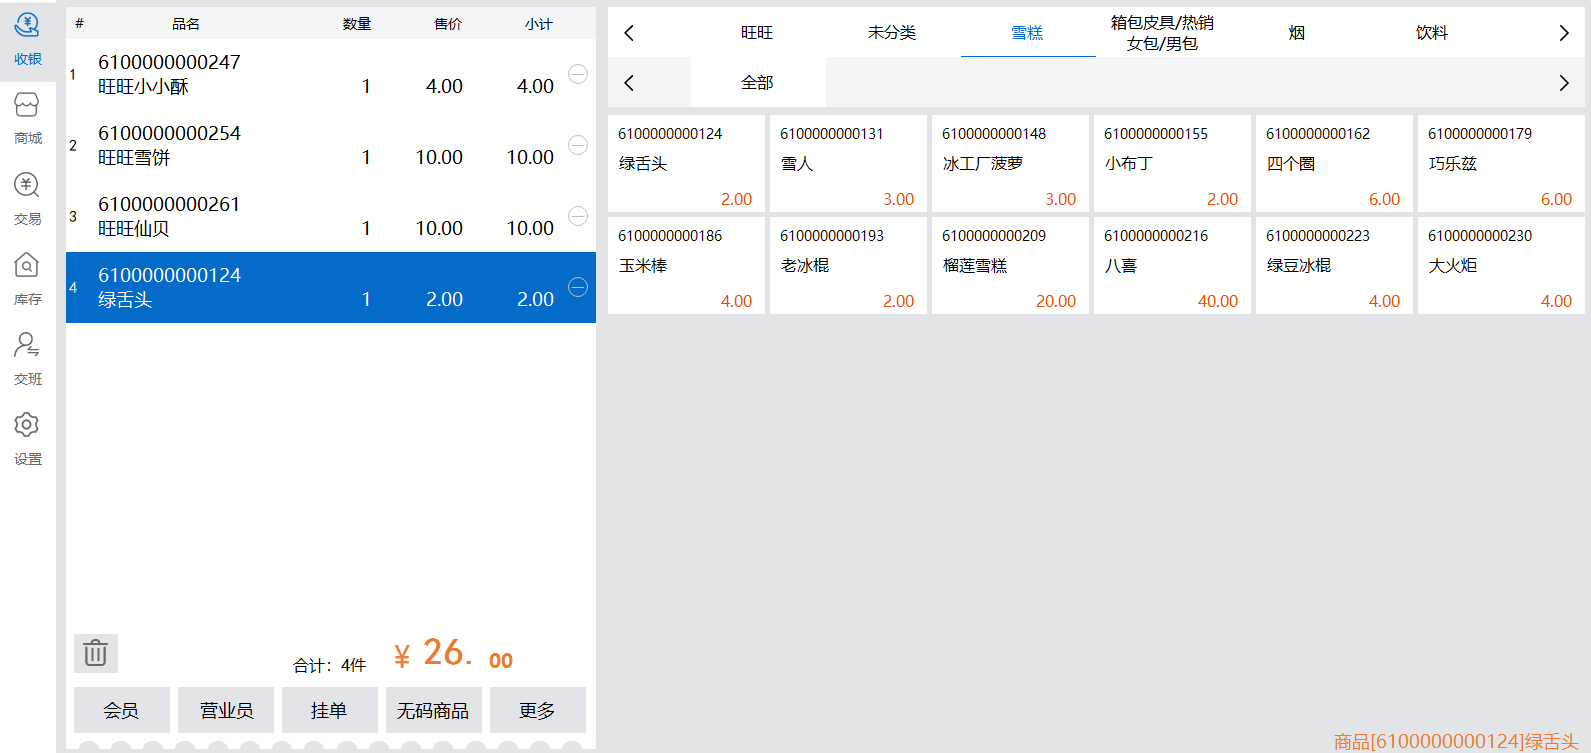Image resolution: width=1591 pixels, height=753 pixels.
Task: Switch to the 饮料 category tab
Action: point(1432,33)
